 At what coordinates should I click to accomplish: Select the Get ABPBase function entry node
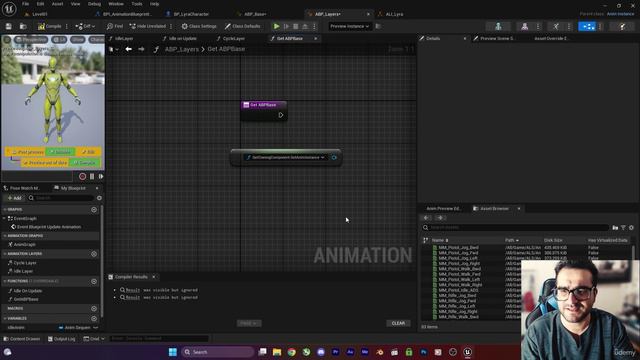264,110
